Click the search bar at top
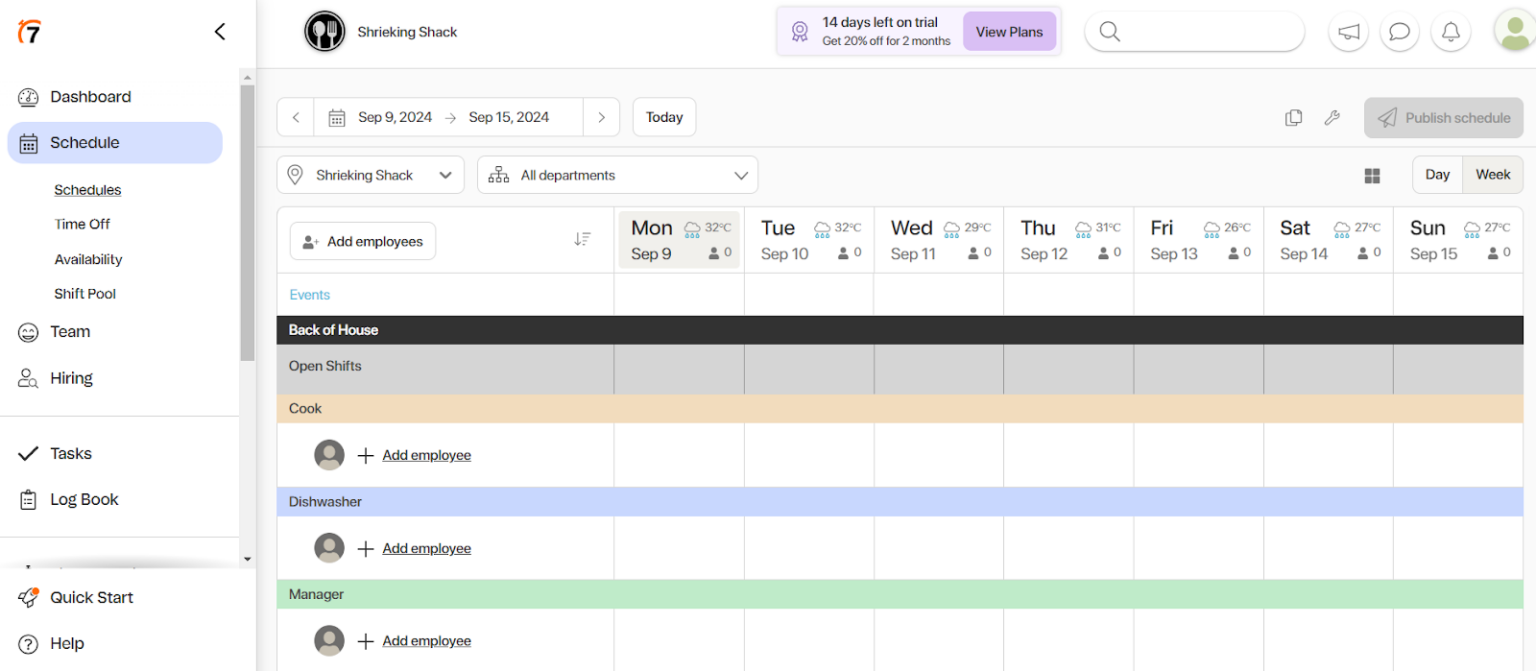Viewport: 1536px width, 671px height. click(x=1193, y=31)
